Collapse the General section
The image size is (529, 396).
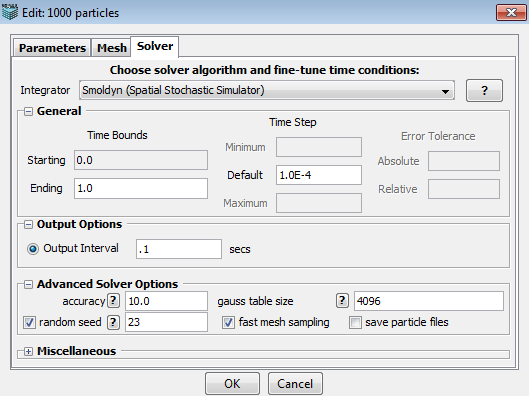pyautogui.click(x=28, y=111)
